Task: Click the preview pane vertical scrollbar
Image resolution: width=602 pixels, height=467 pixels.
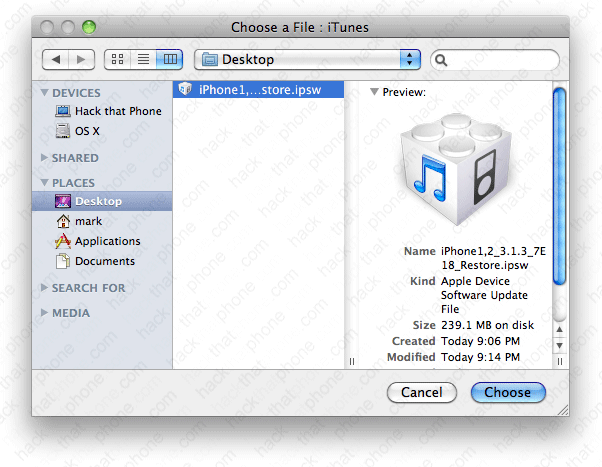Action: (559, 200)
